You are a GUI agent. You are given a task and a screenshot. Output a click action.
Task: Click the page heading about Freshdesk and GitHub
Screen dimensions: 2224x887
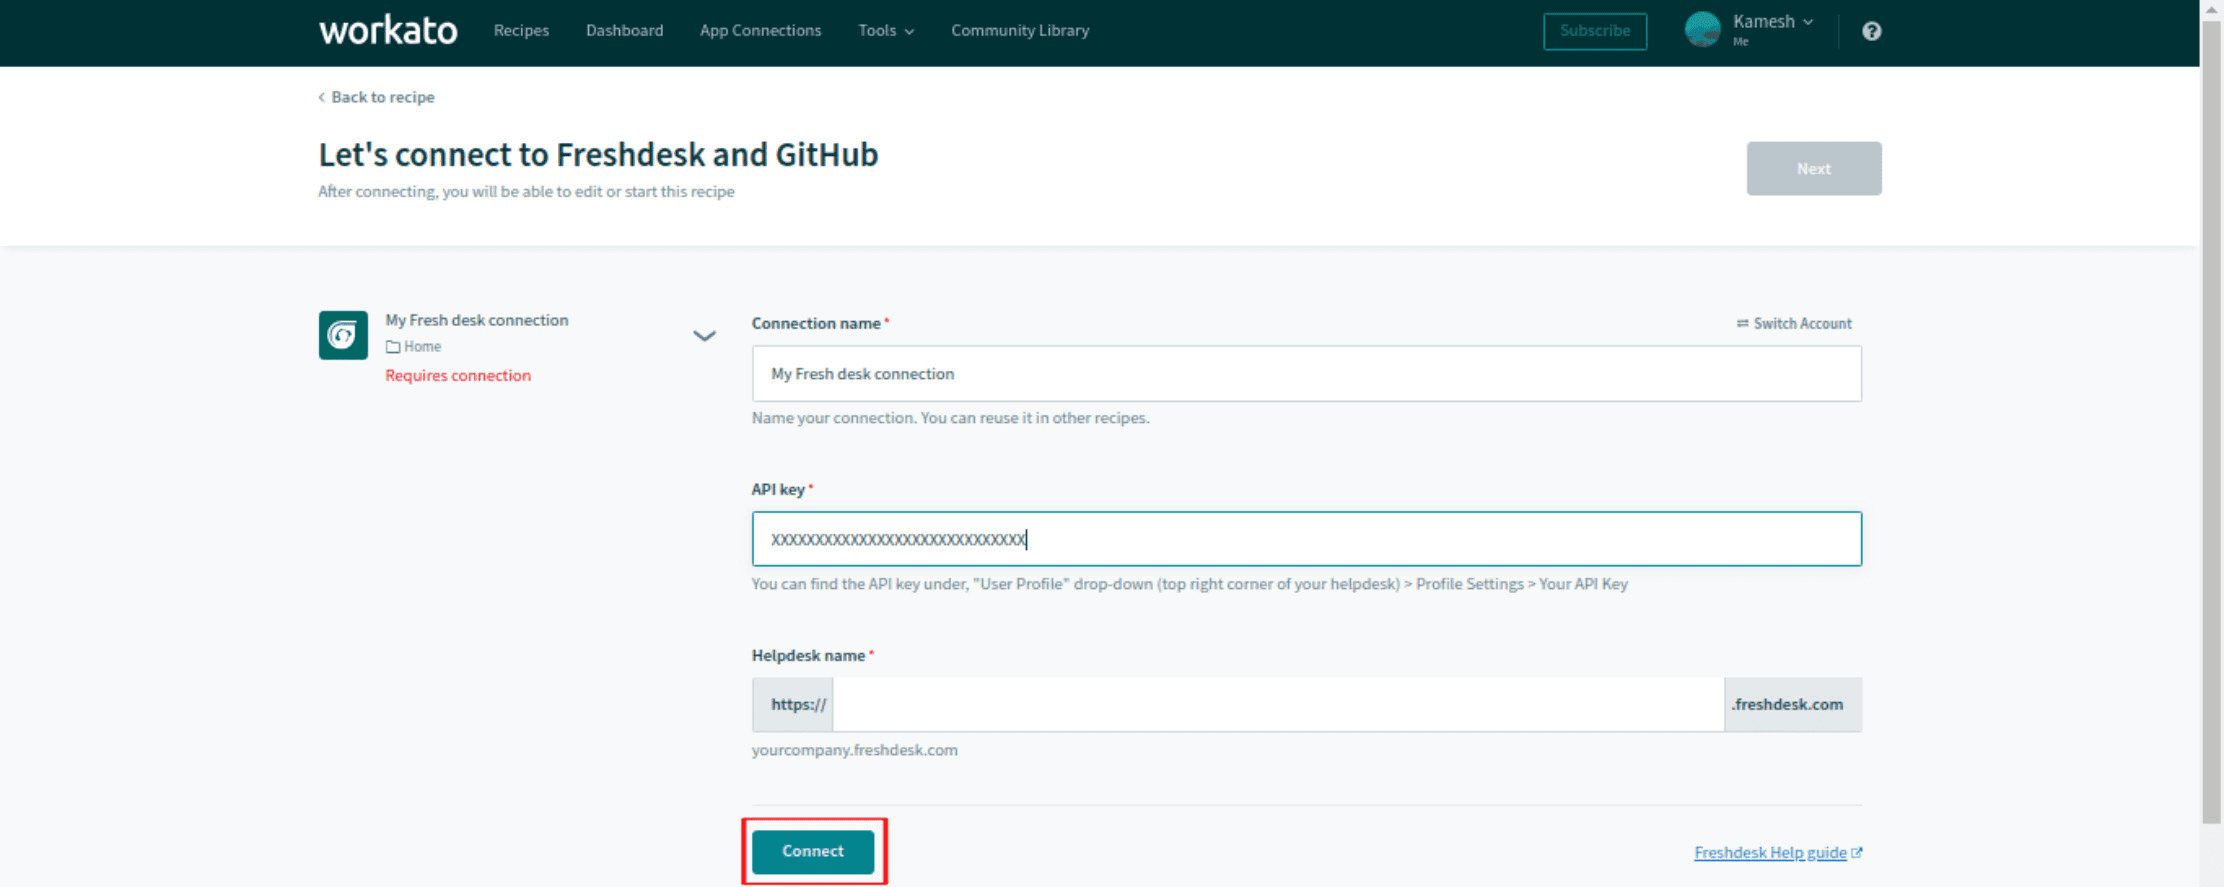point(598,155)
